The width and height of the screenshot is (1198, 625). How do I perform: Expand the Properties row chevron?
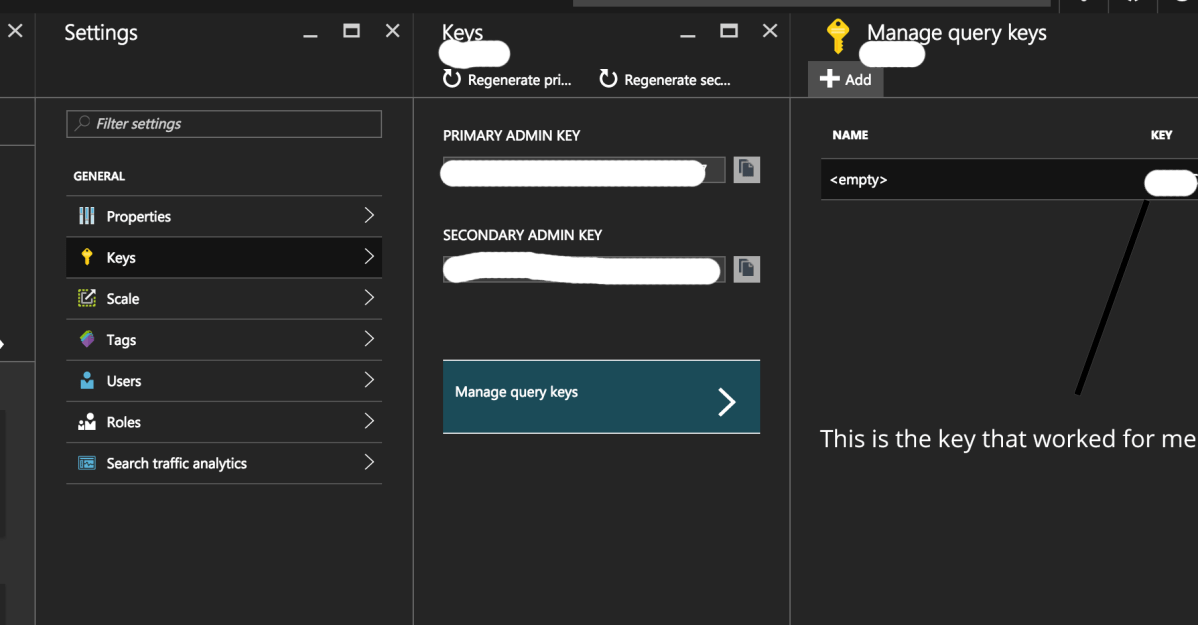369,215
